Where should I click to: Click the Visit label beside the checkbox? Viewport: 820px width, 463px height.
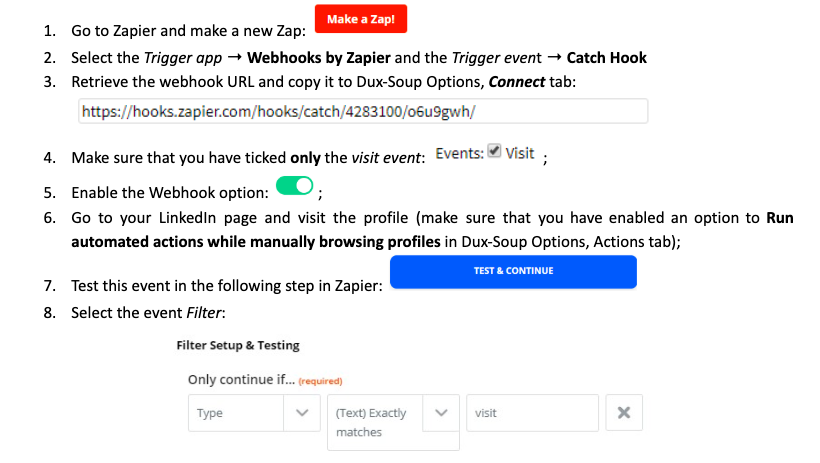coord(519,153)
